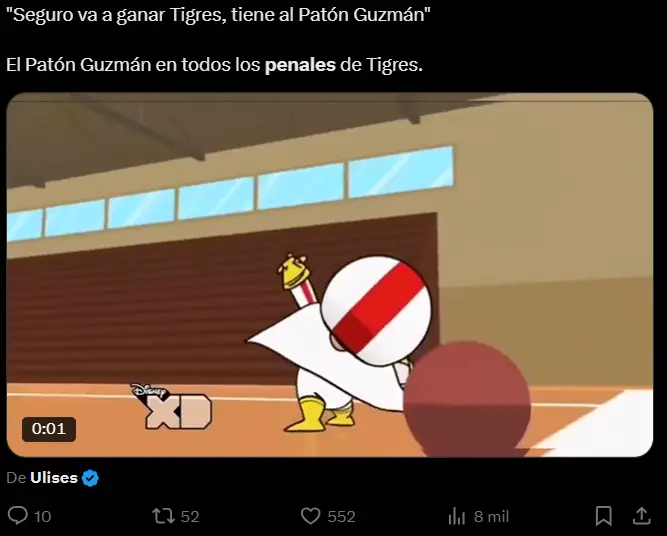The height and width of the screenshot is (536, 667).
Task: Click the repost count 52
Action: point(190,516)
